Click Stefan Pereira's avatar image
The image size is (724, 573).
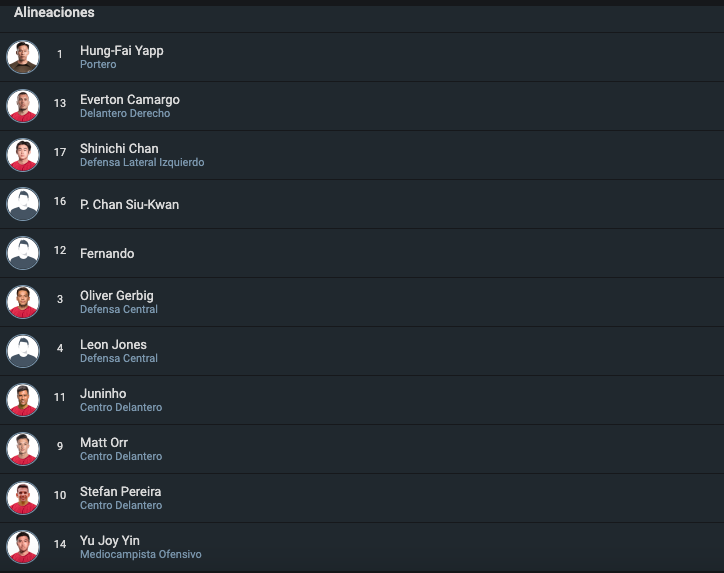pyautogui.click(x=23, y=497)
